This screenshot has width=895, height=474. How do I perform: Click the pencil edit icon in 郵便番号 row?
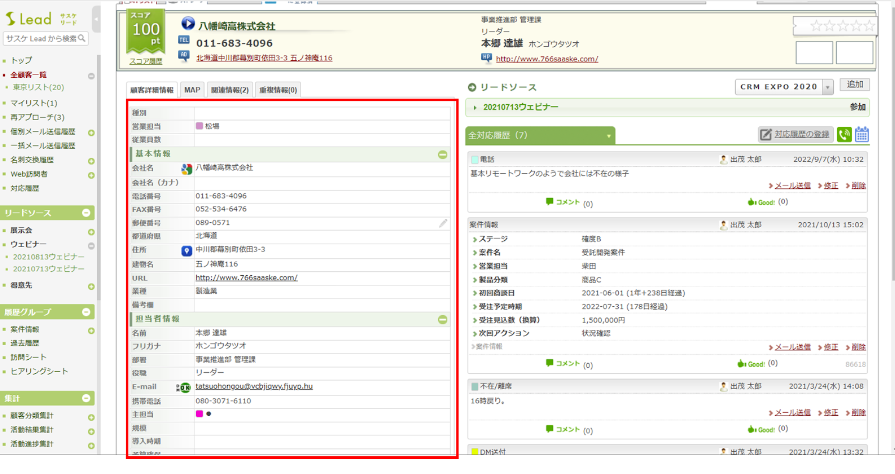coord(443,222)
